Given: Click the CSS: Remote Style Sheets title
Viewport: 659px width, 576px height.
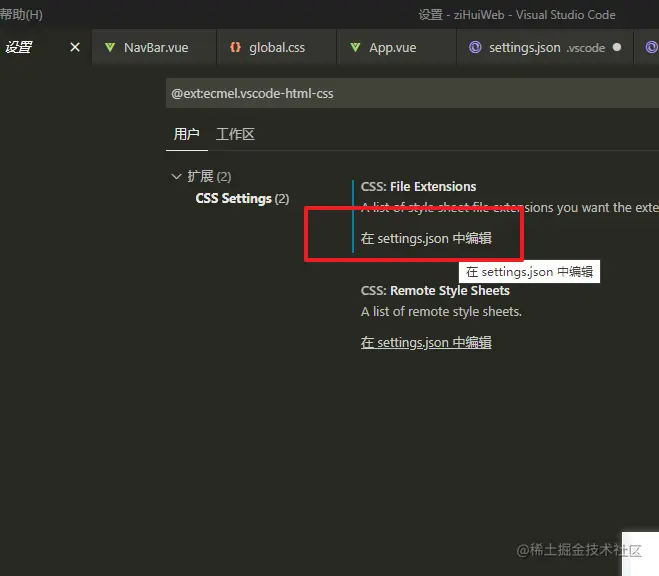Looking at the screenshot, I should [435, 291].
